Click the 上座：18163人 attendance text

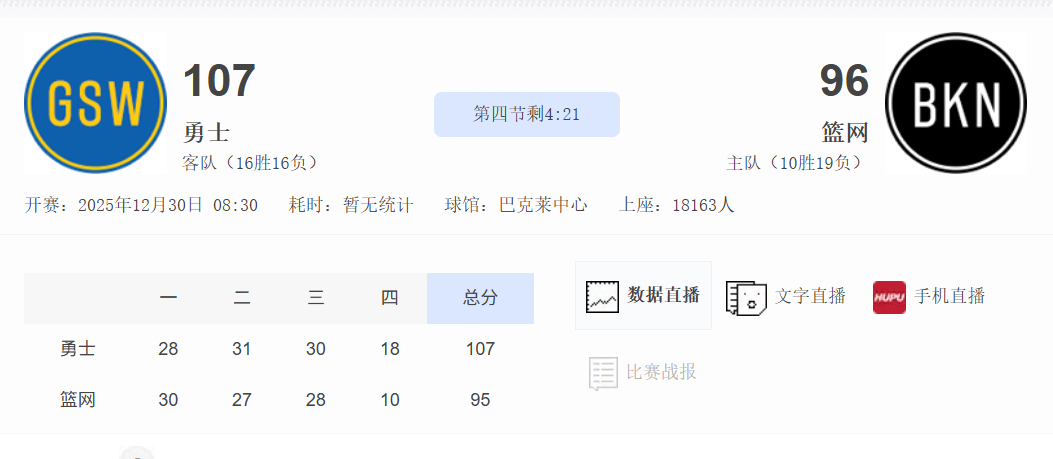point(676,205)
